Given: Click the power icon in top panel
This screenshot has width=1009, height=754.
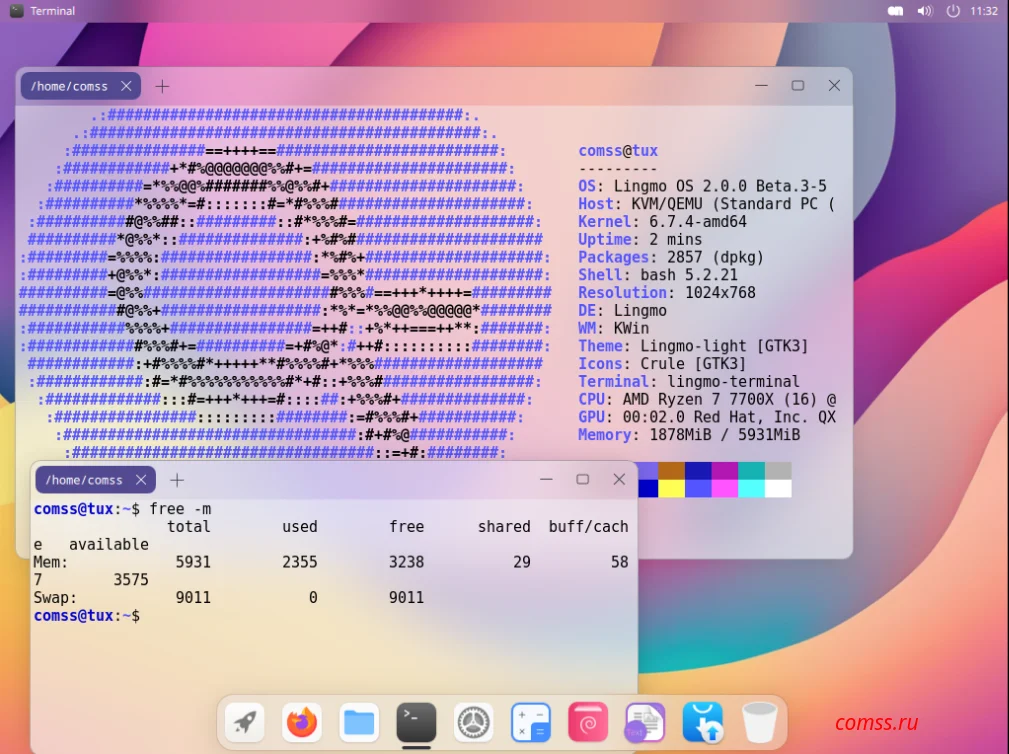Looking at the screenshot, I should coord(953,11).
